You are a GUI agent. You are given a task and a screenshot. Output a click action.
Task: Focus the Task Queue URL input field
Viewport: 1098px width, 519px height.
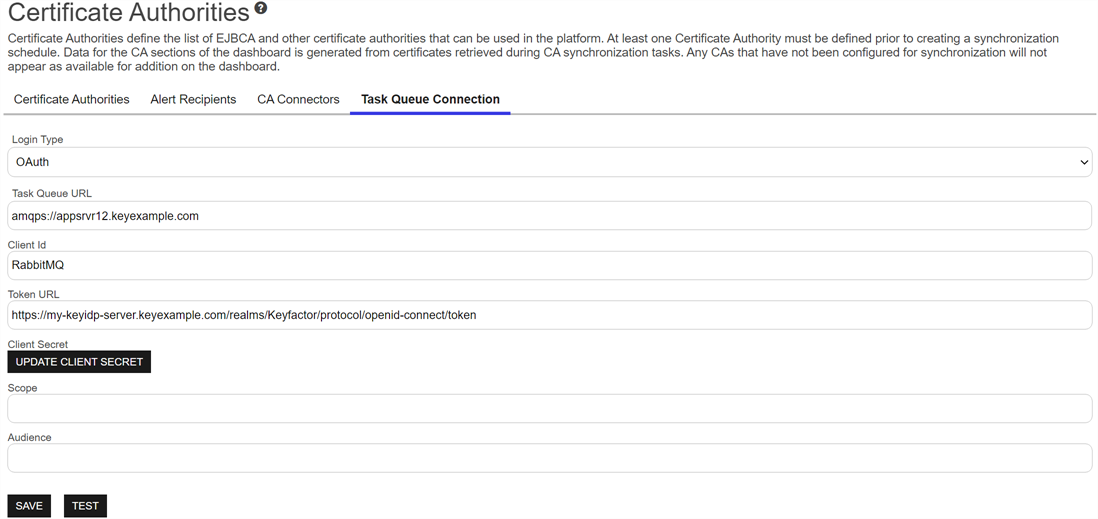pos(550,216)
